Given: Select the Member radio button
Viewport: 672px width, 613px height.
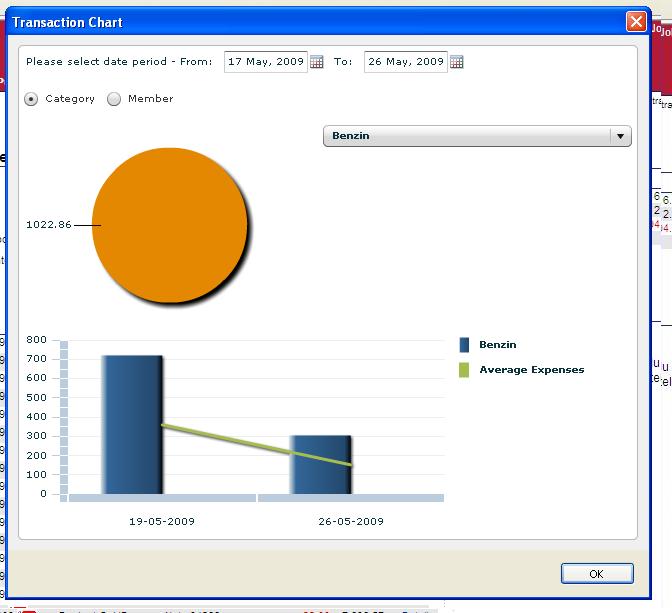Looking at the screenshot, I should point(114,99).
